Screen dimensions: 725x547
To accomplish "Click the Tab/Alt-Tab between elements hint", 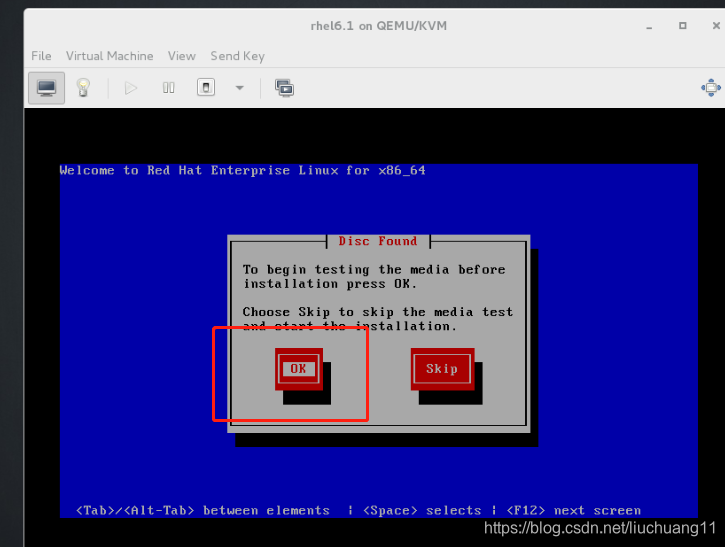I will click(203, 510).
